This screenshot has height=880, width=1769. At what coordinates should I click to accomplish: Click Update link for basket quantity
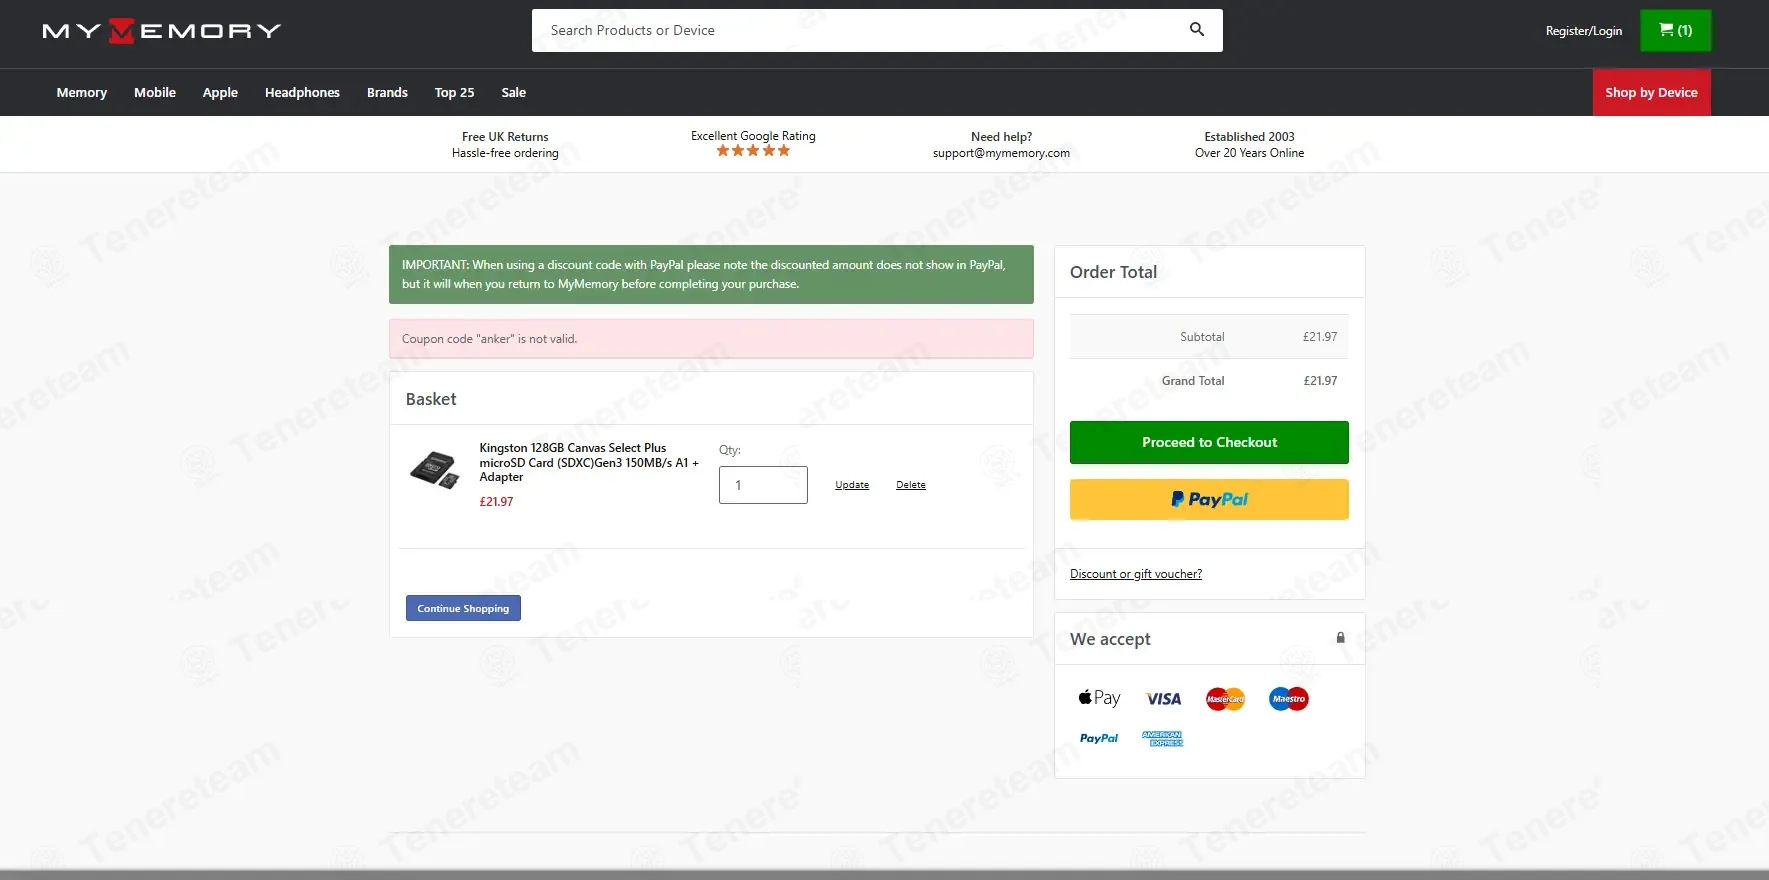852,485
